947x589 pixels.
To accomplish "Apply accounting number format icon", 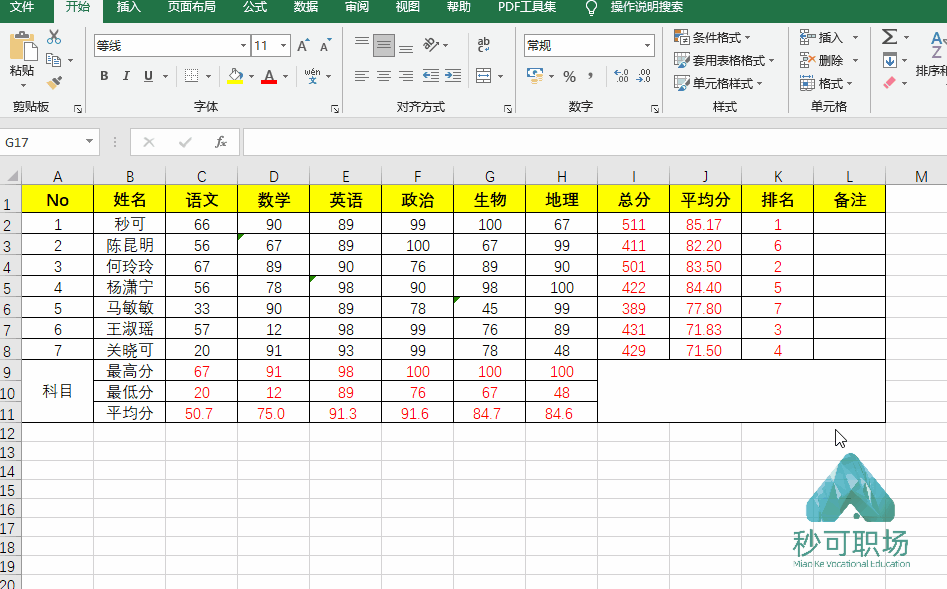I will click(x=534, y=76).
